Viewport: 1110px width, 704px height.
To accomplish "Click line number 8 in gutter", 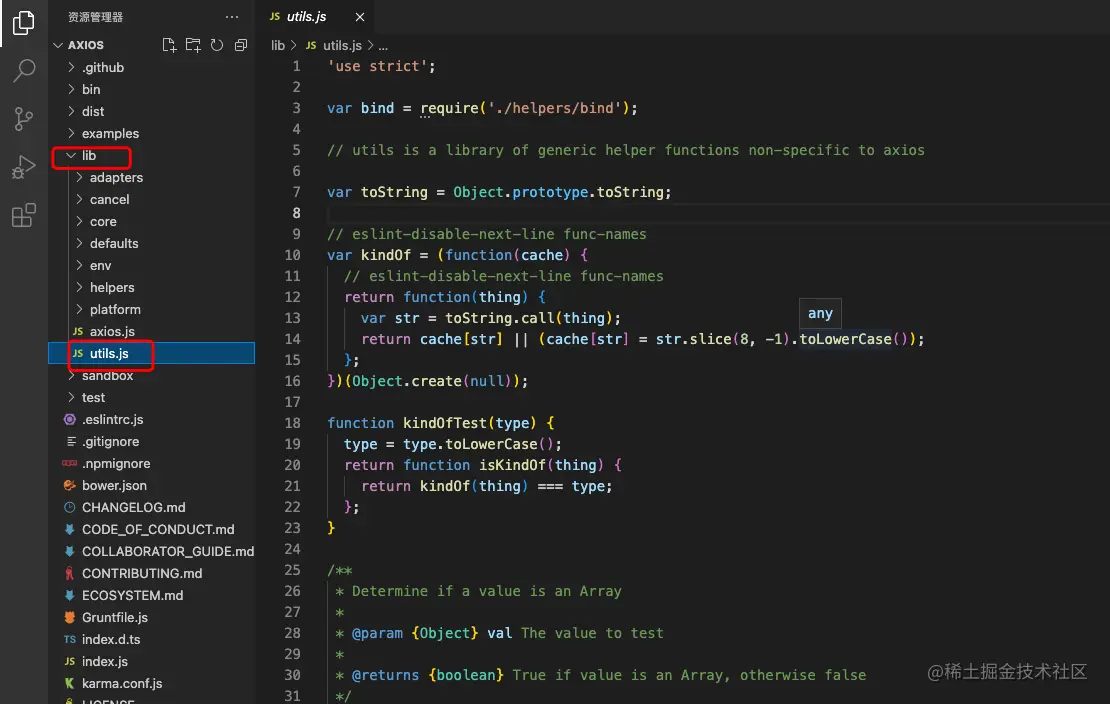I will 296,212.
